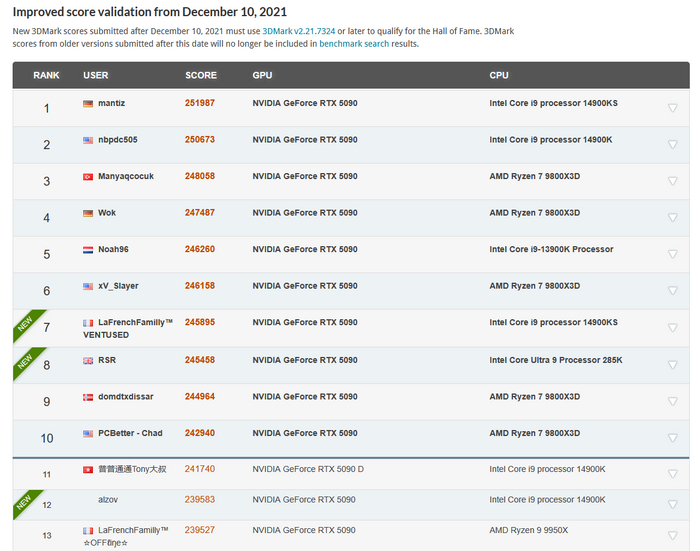Expand details for rank 7 row
The image size is (700, 551).
(672, 328)
